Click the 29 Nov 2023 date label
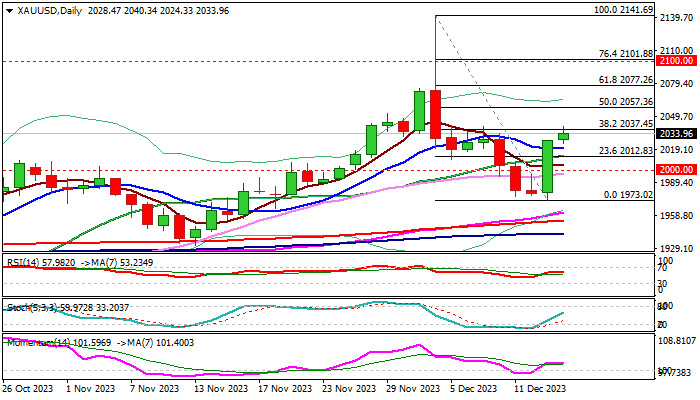 pos(415,389)
